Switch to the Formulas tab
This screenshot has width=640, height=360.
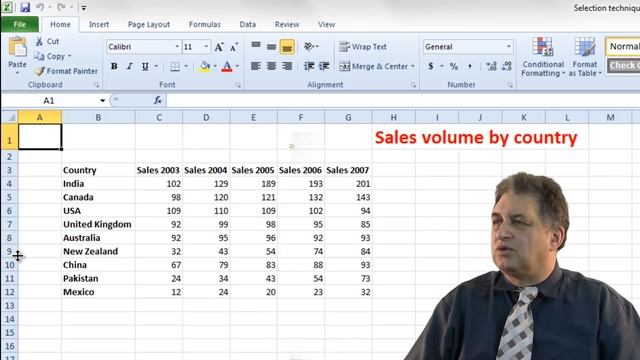[204, 24]
